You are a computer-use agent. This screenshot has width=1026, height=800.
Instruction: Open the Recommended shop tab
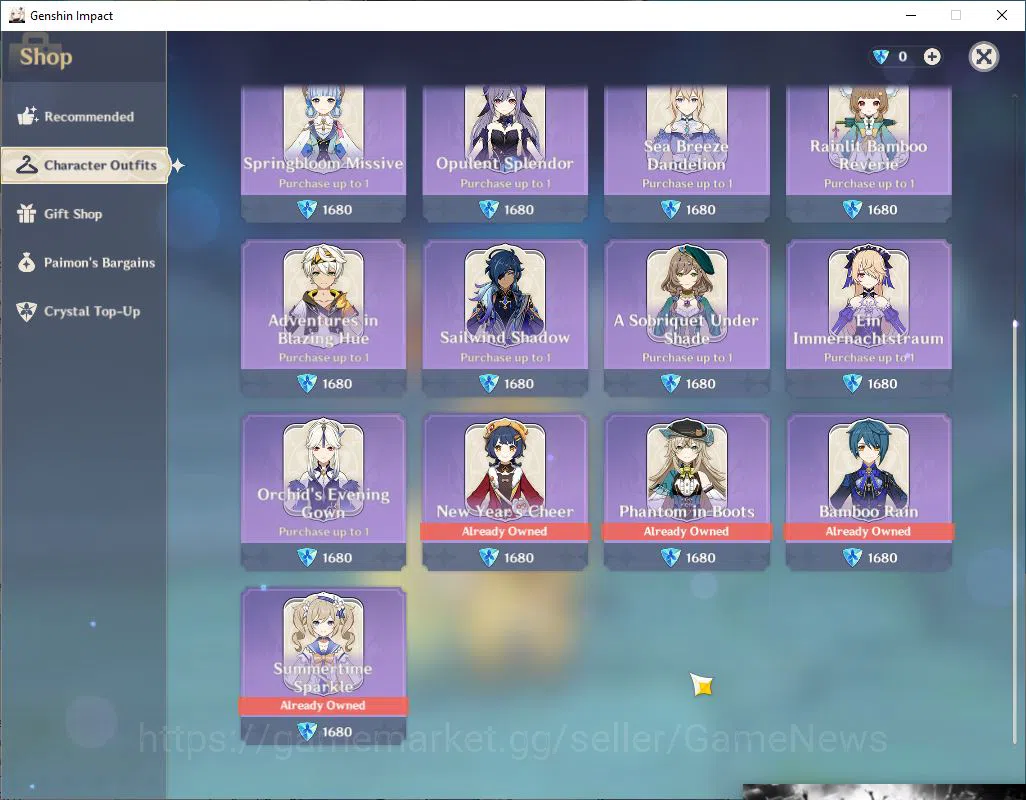83,116
